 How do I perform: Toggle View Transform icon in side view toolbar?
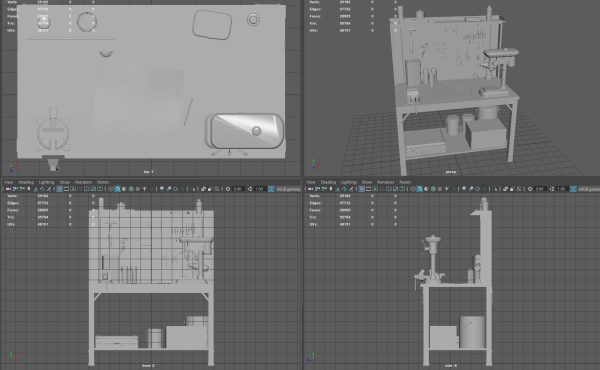point(573,189)
